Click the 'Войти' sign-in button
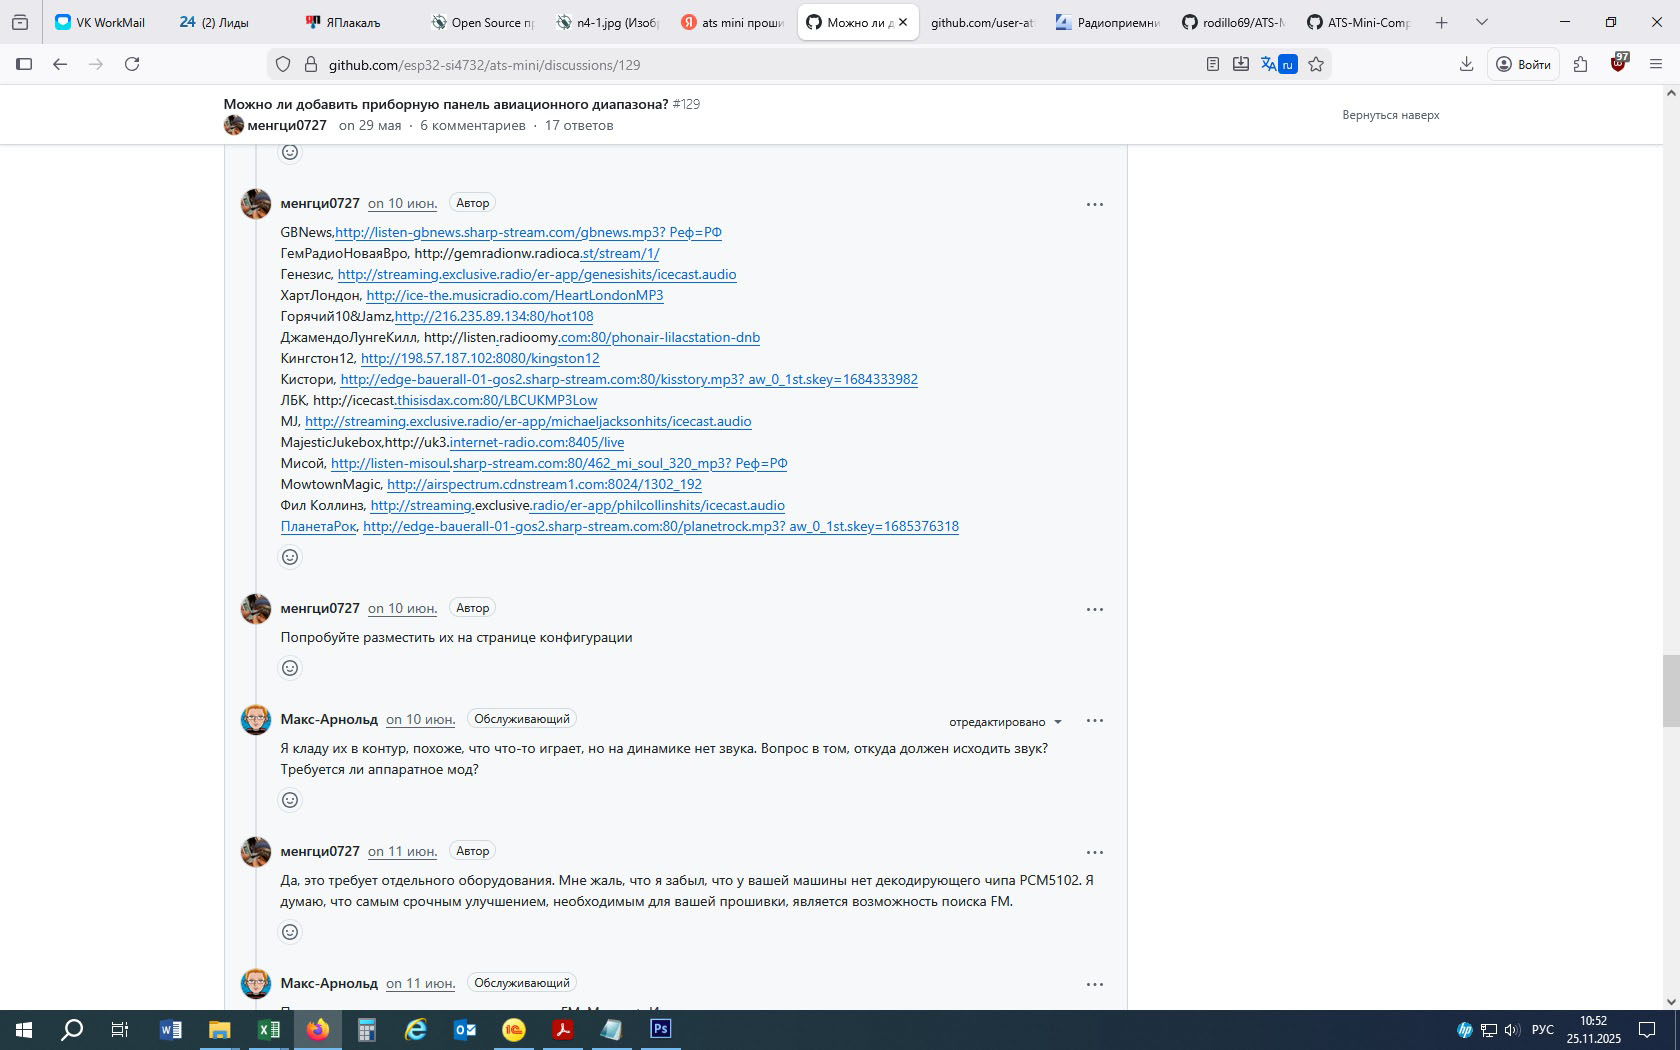1680x1050 pixels. (1523, 64)
